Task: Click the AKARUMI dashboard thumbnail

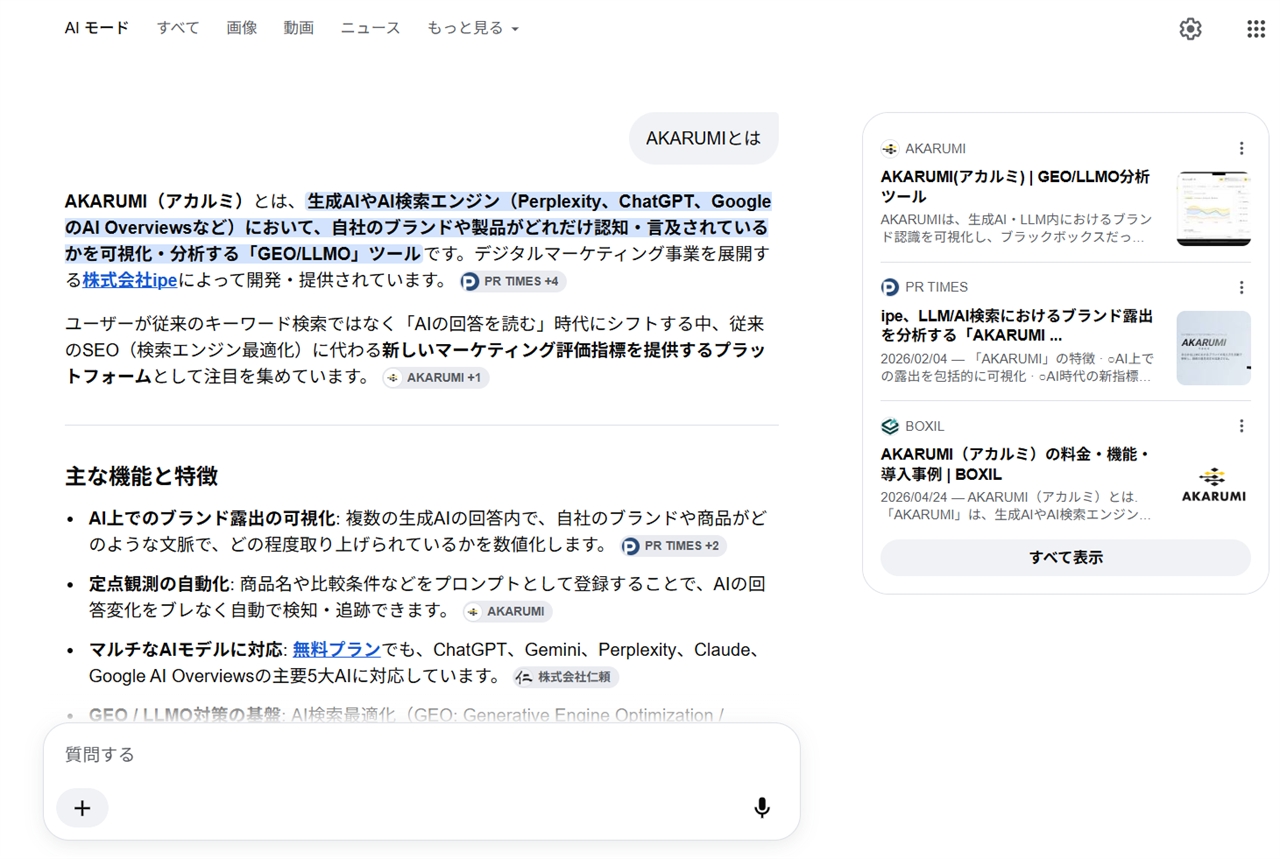Action: coord(1213,209)
